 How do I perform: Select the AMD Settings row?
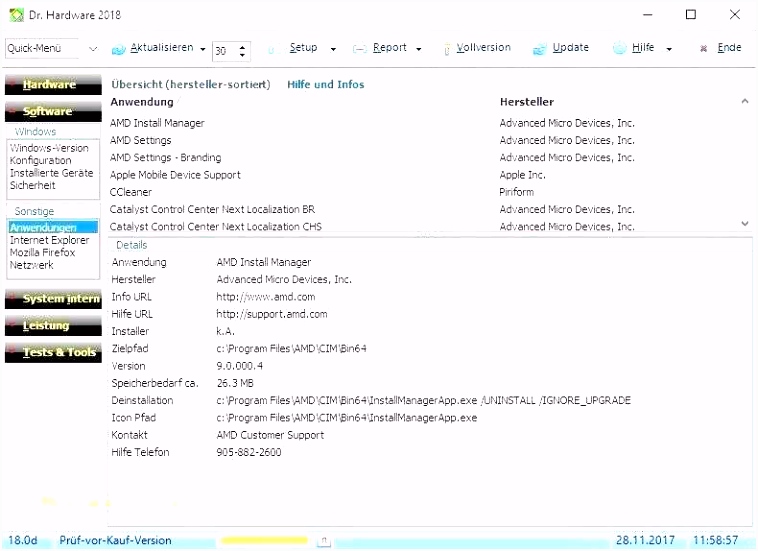coord(141,141)
